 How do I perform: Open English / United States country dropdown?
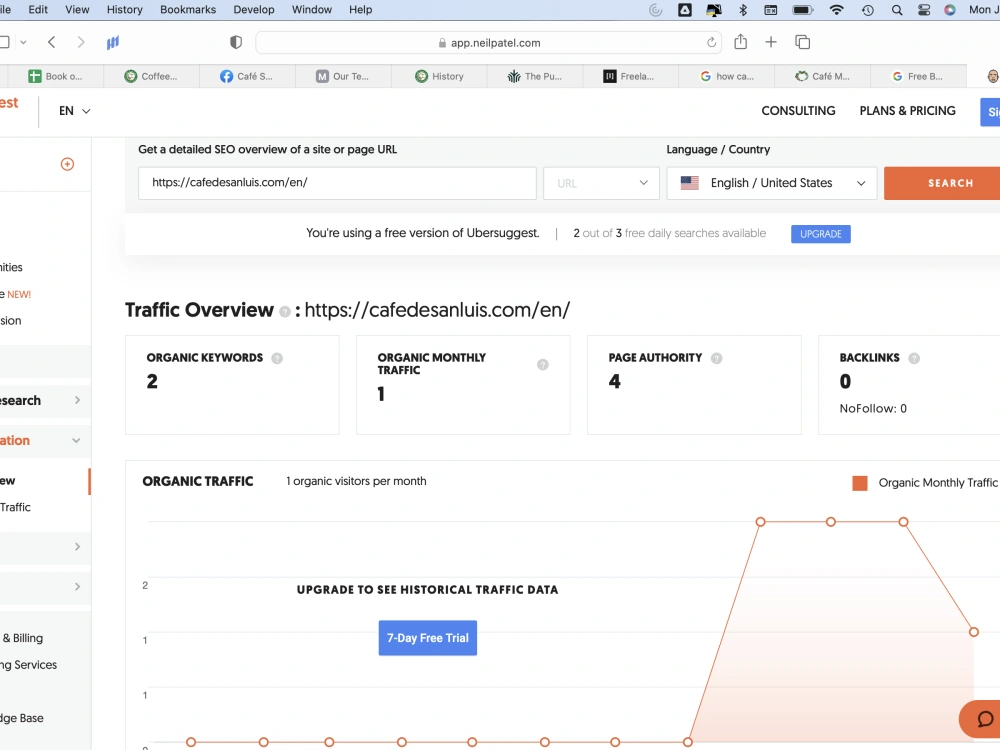point(772,183)
